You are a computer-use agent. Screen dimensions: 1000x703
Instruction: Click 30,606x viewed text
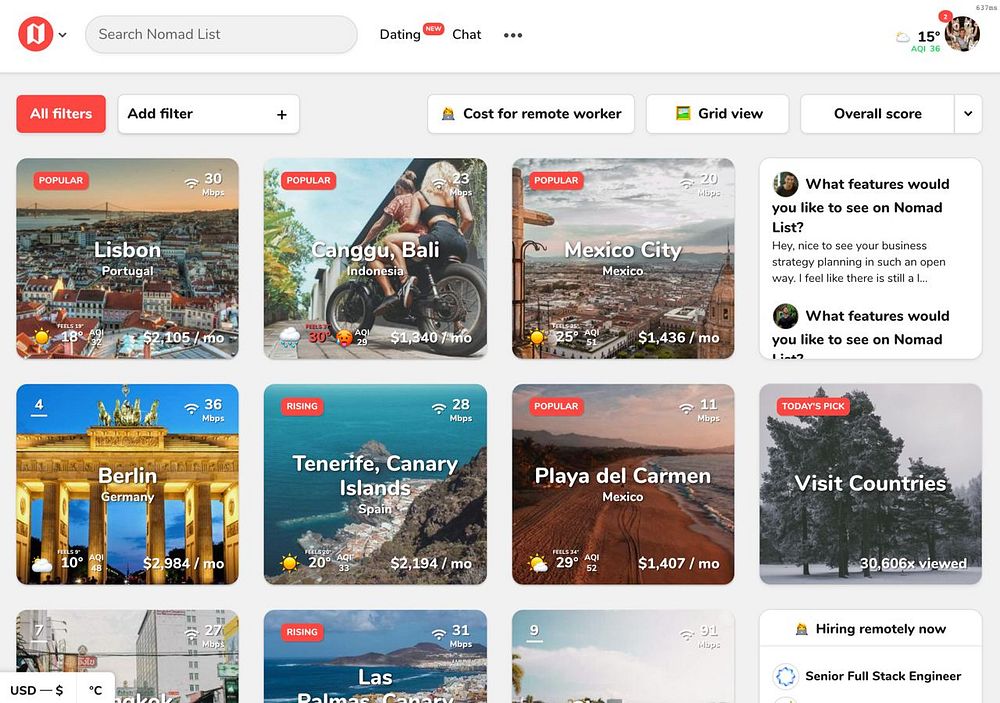[x=913, y=563]
